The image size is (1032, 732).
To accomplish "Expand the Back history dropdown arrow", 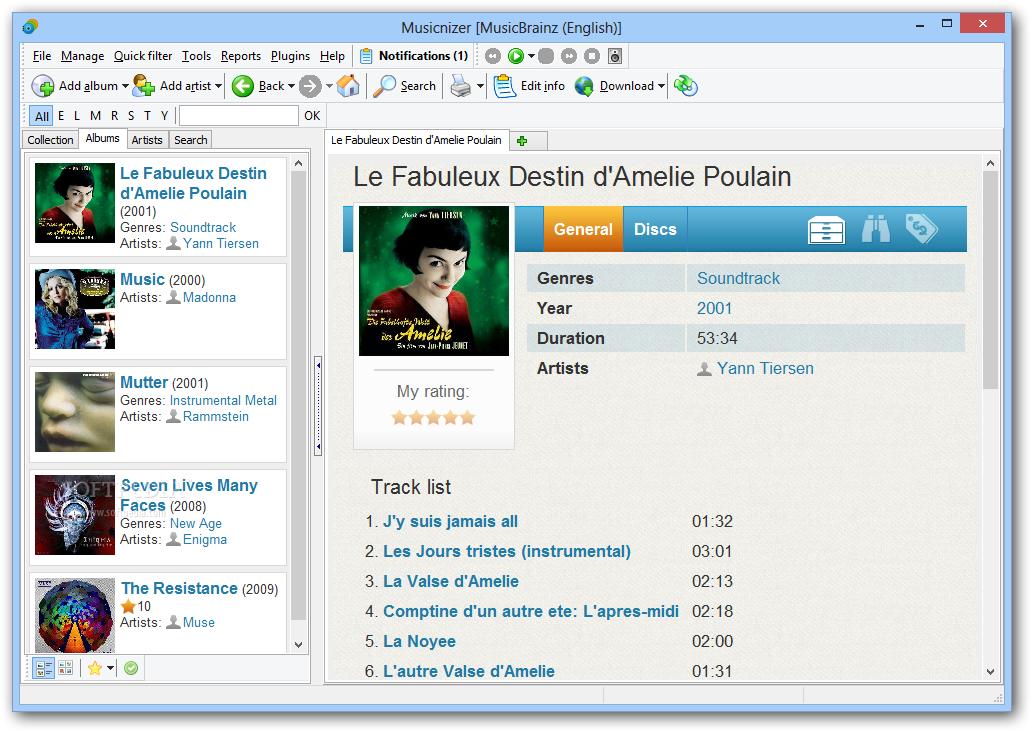I will coord(291,86).
